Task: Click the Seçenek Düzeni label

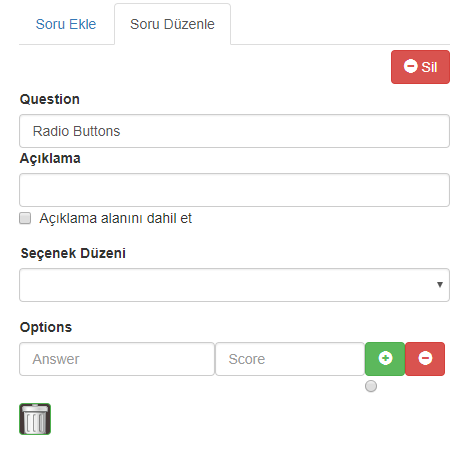Action: 73,253
